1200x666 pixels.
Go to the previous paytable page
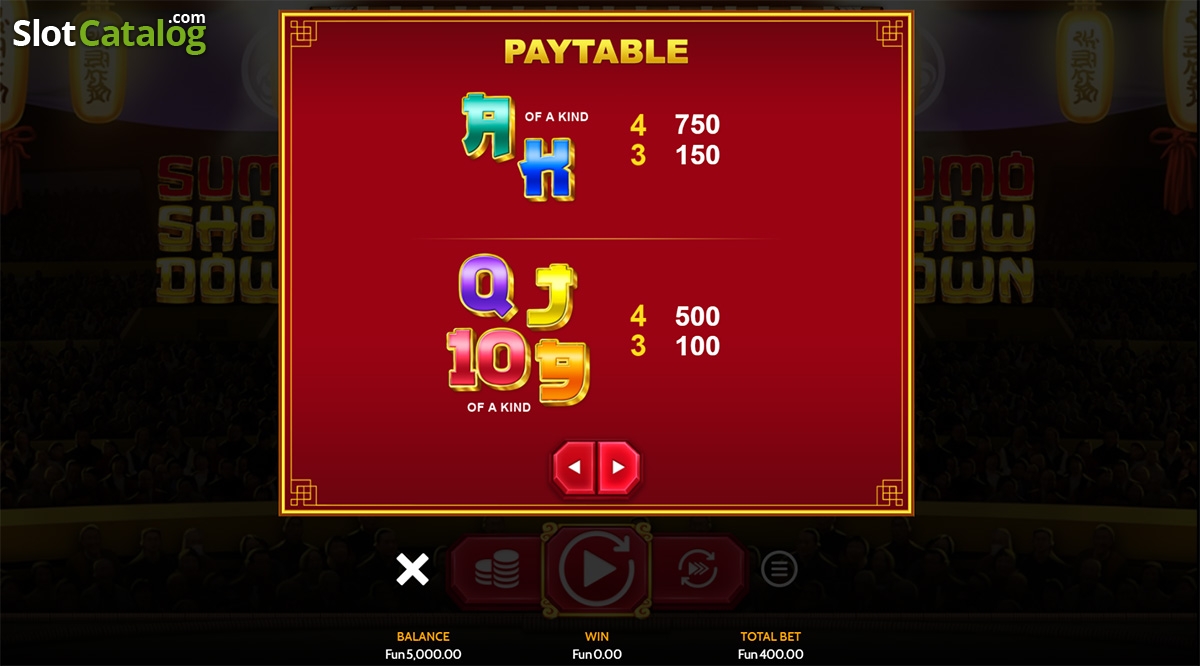[x=574, y=467]
